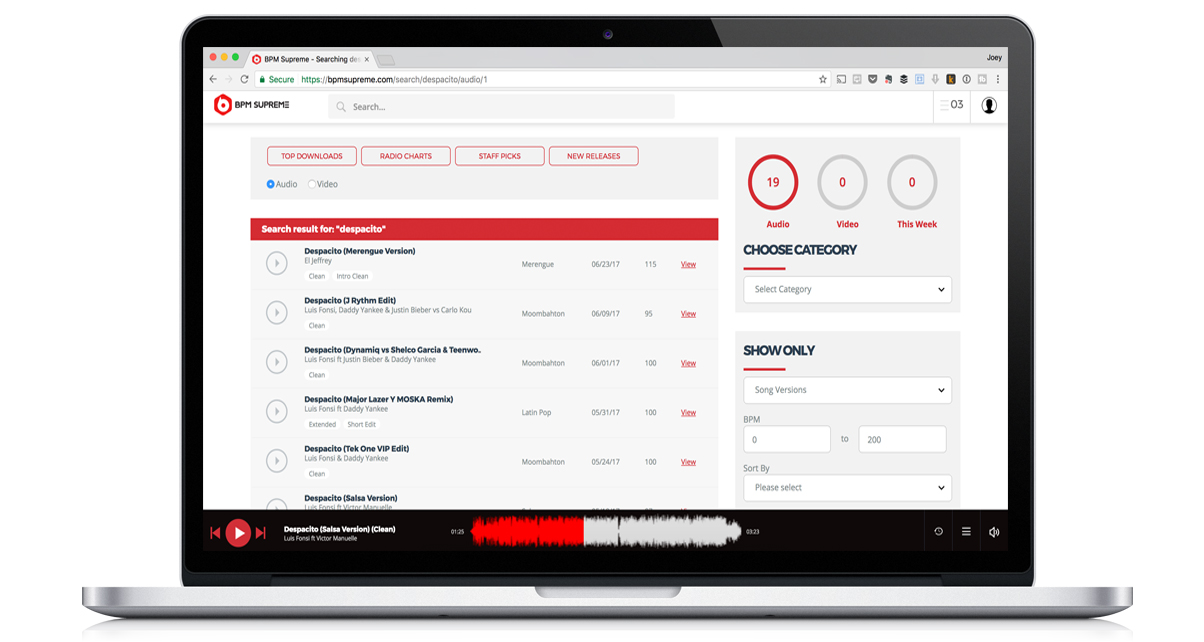This screenshot has height=642, width=1204.
Task: Select the Audio radio button
Action: [271, 184]
